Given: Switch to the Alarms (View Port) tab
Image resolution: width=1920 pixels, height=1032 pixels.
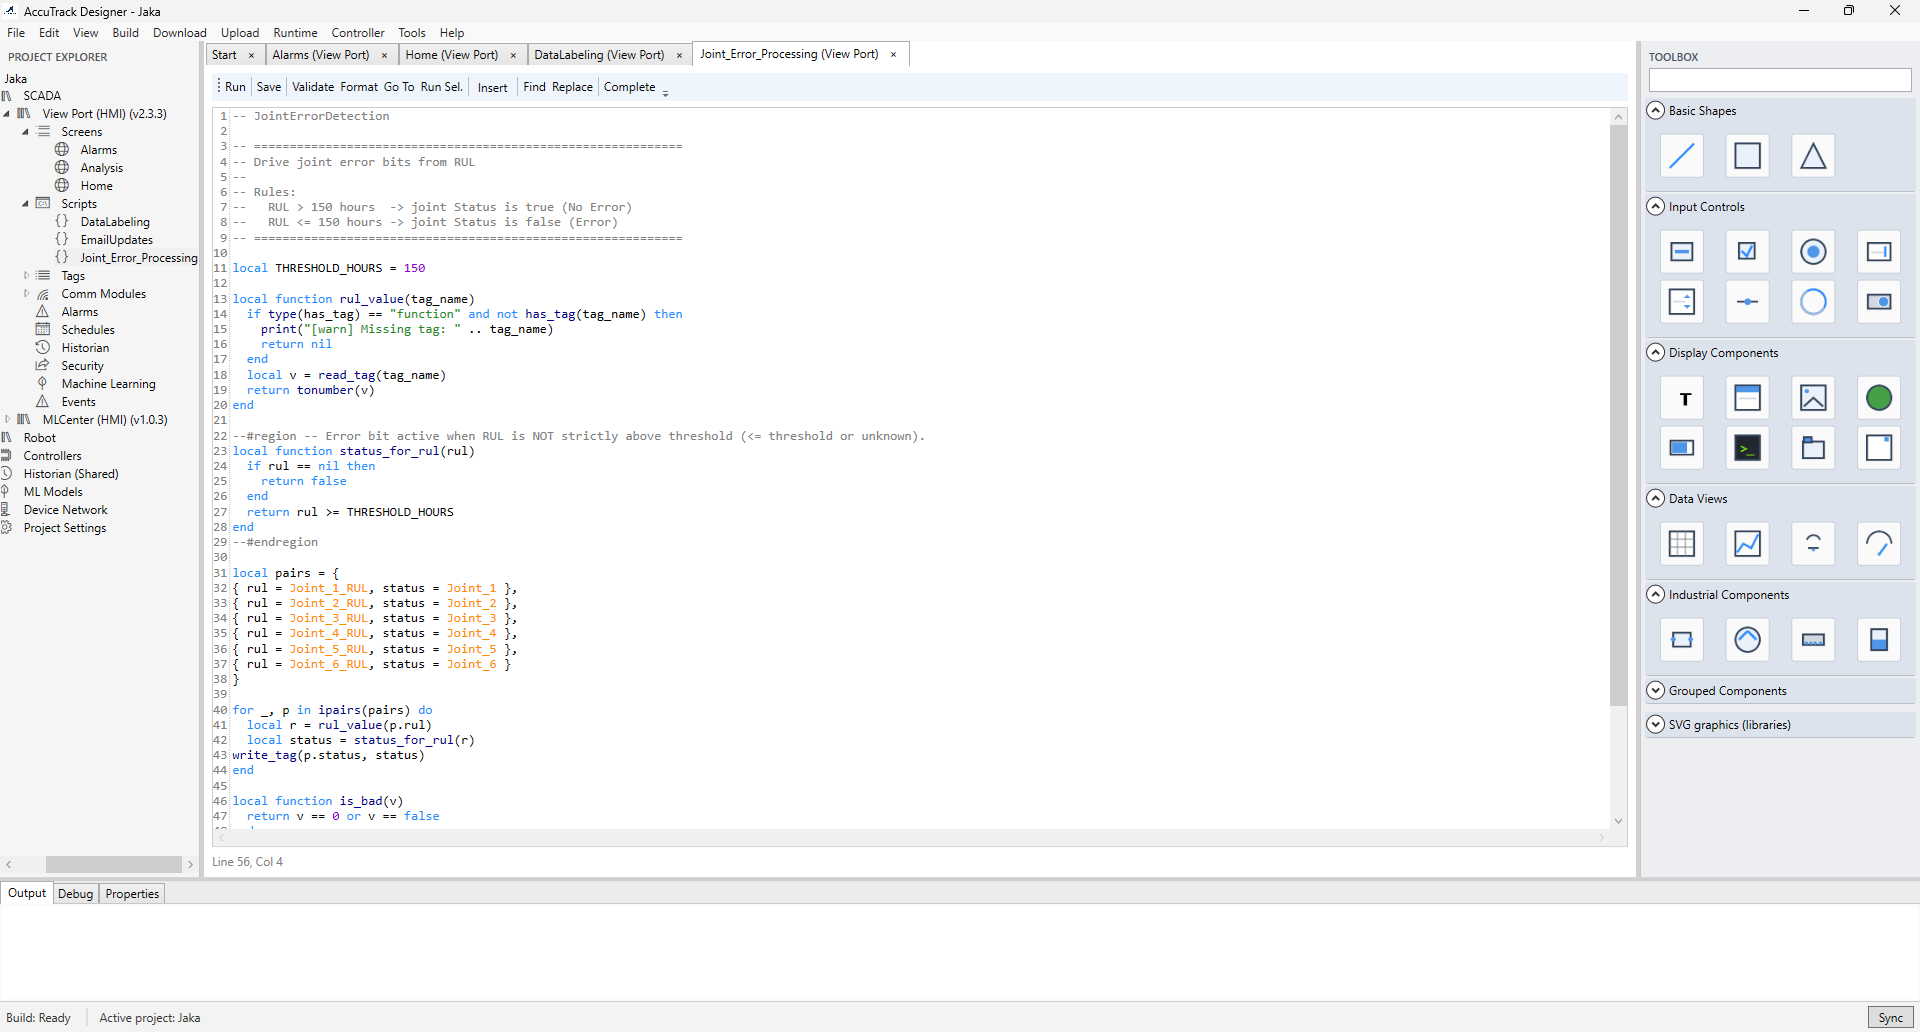Looking at the screenshot, I should tap(321, 55).
